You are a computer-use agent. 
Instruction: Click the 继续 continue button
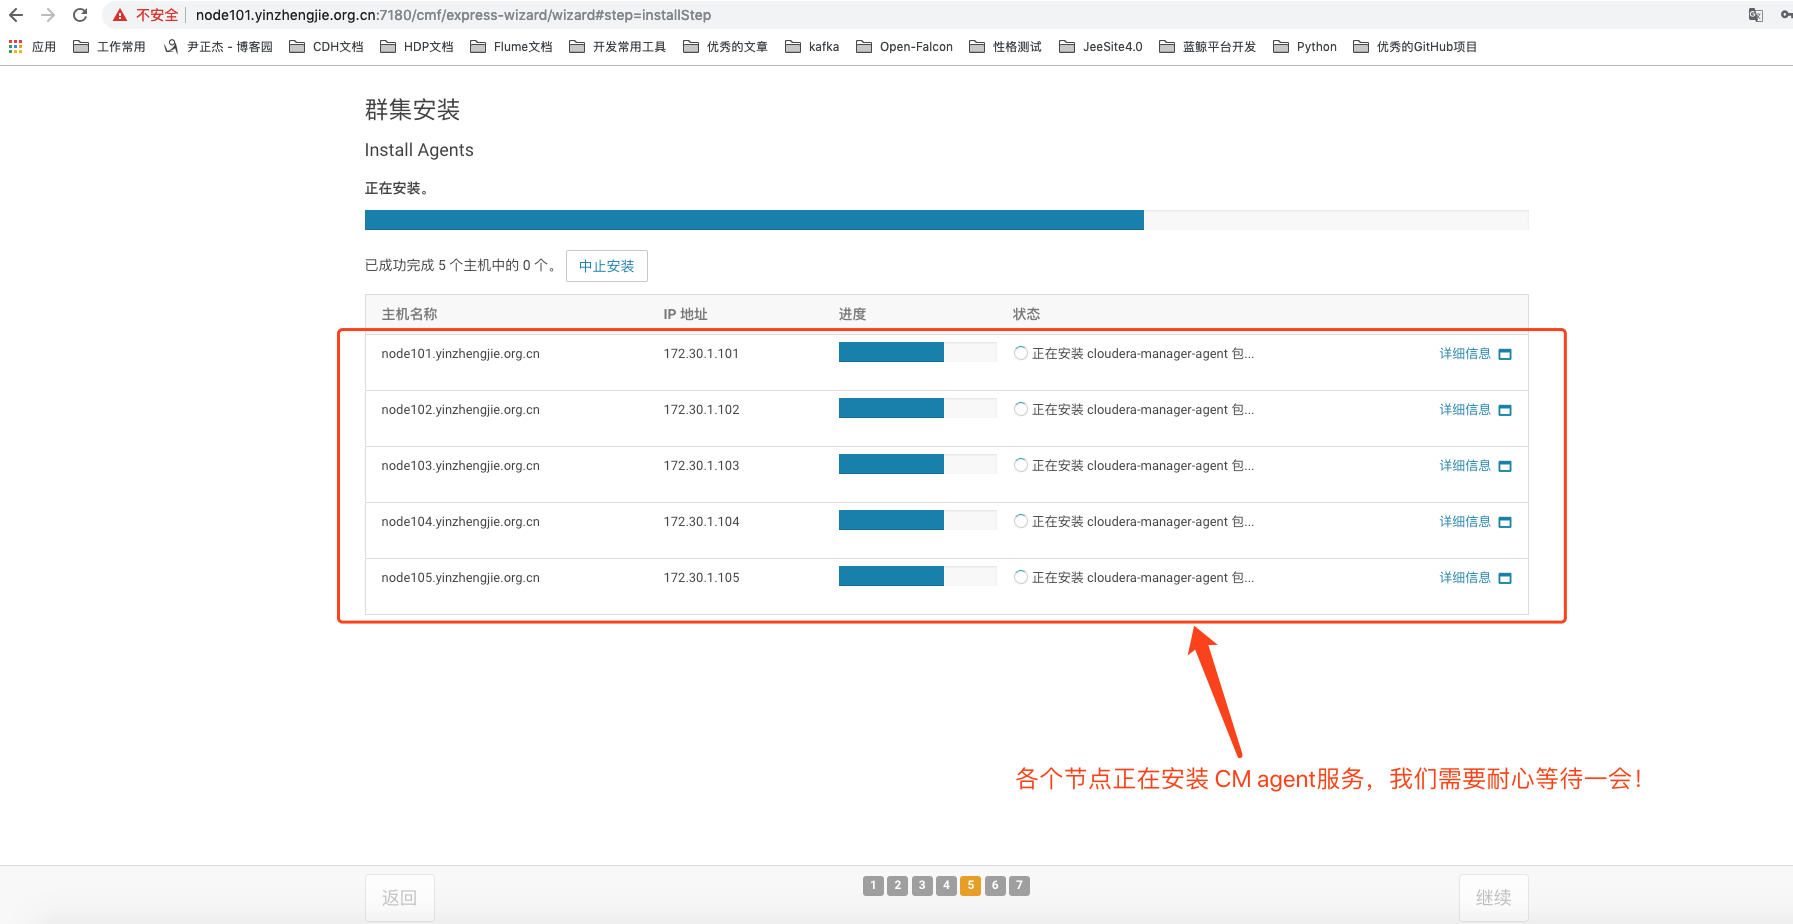click(1494, 898)
